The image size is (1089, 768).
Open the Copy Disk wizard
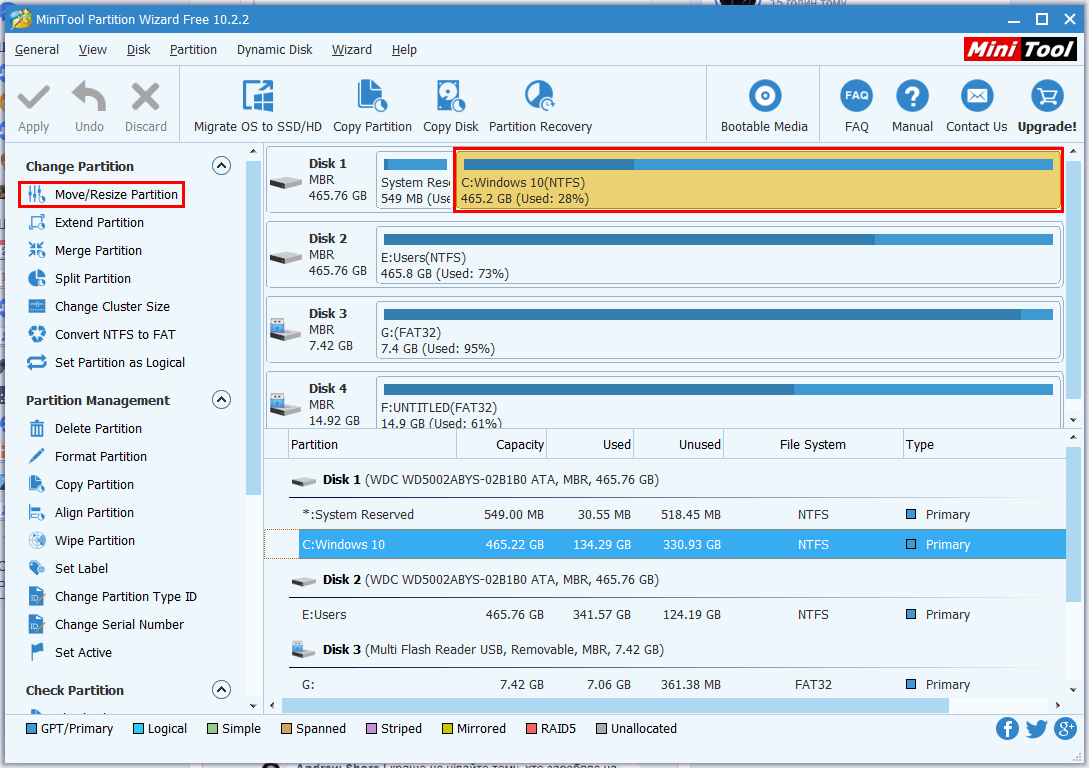[451, 106]
